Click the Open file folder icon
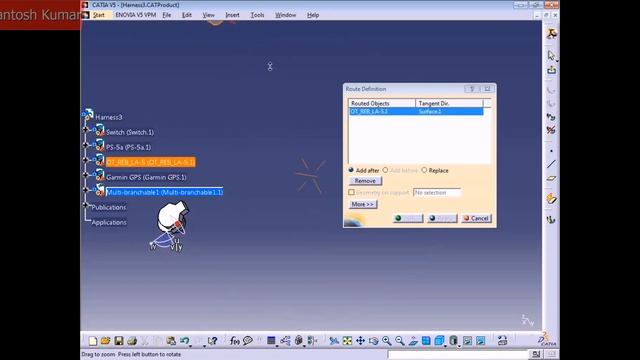 click(106, 341)
